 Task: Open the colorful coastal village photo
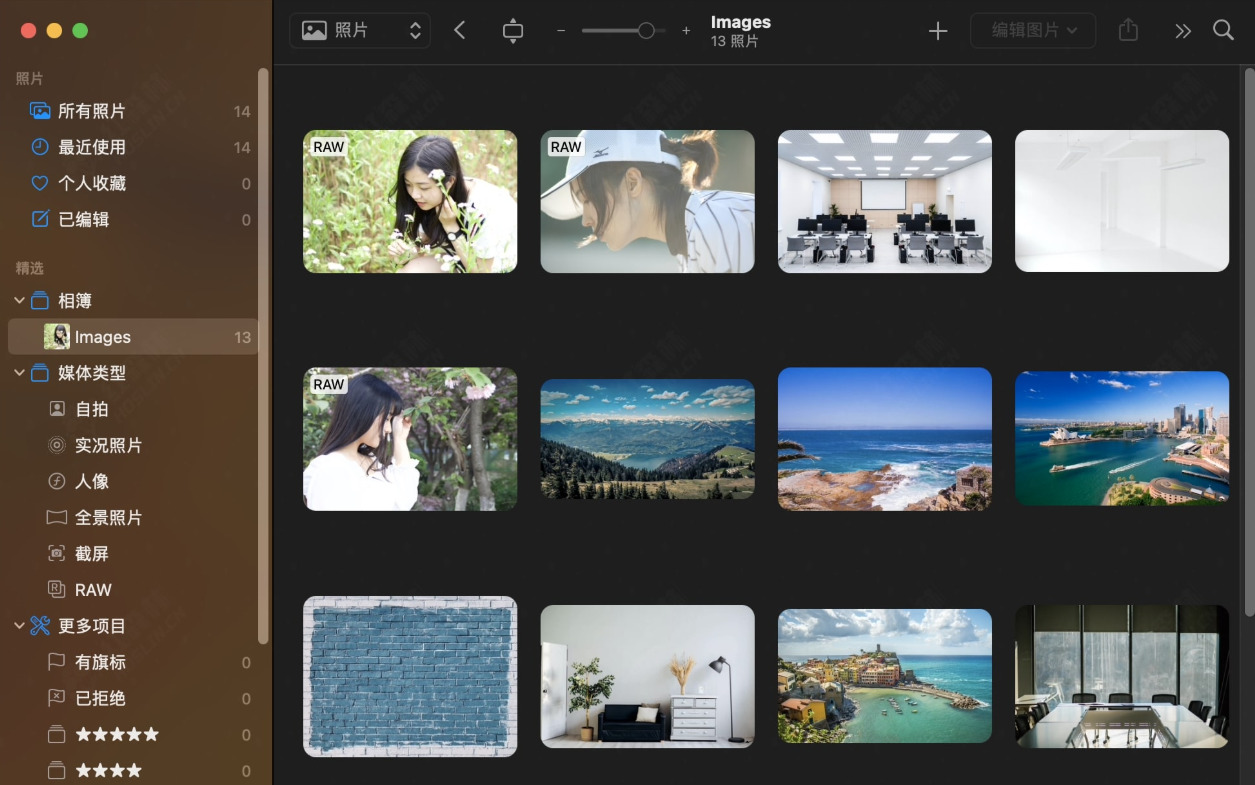click(885, 677)
